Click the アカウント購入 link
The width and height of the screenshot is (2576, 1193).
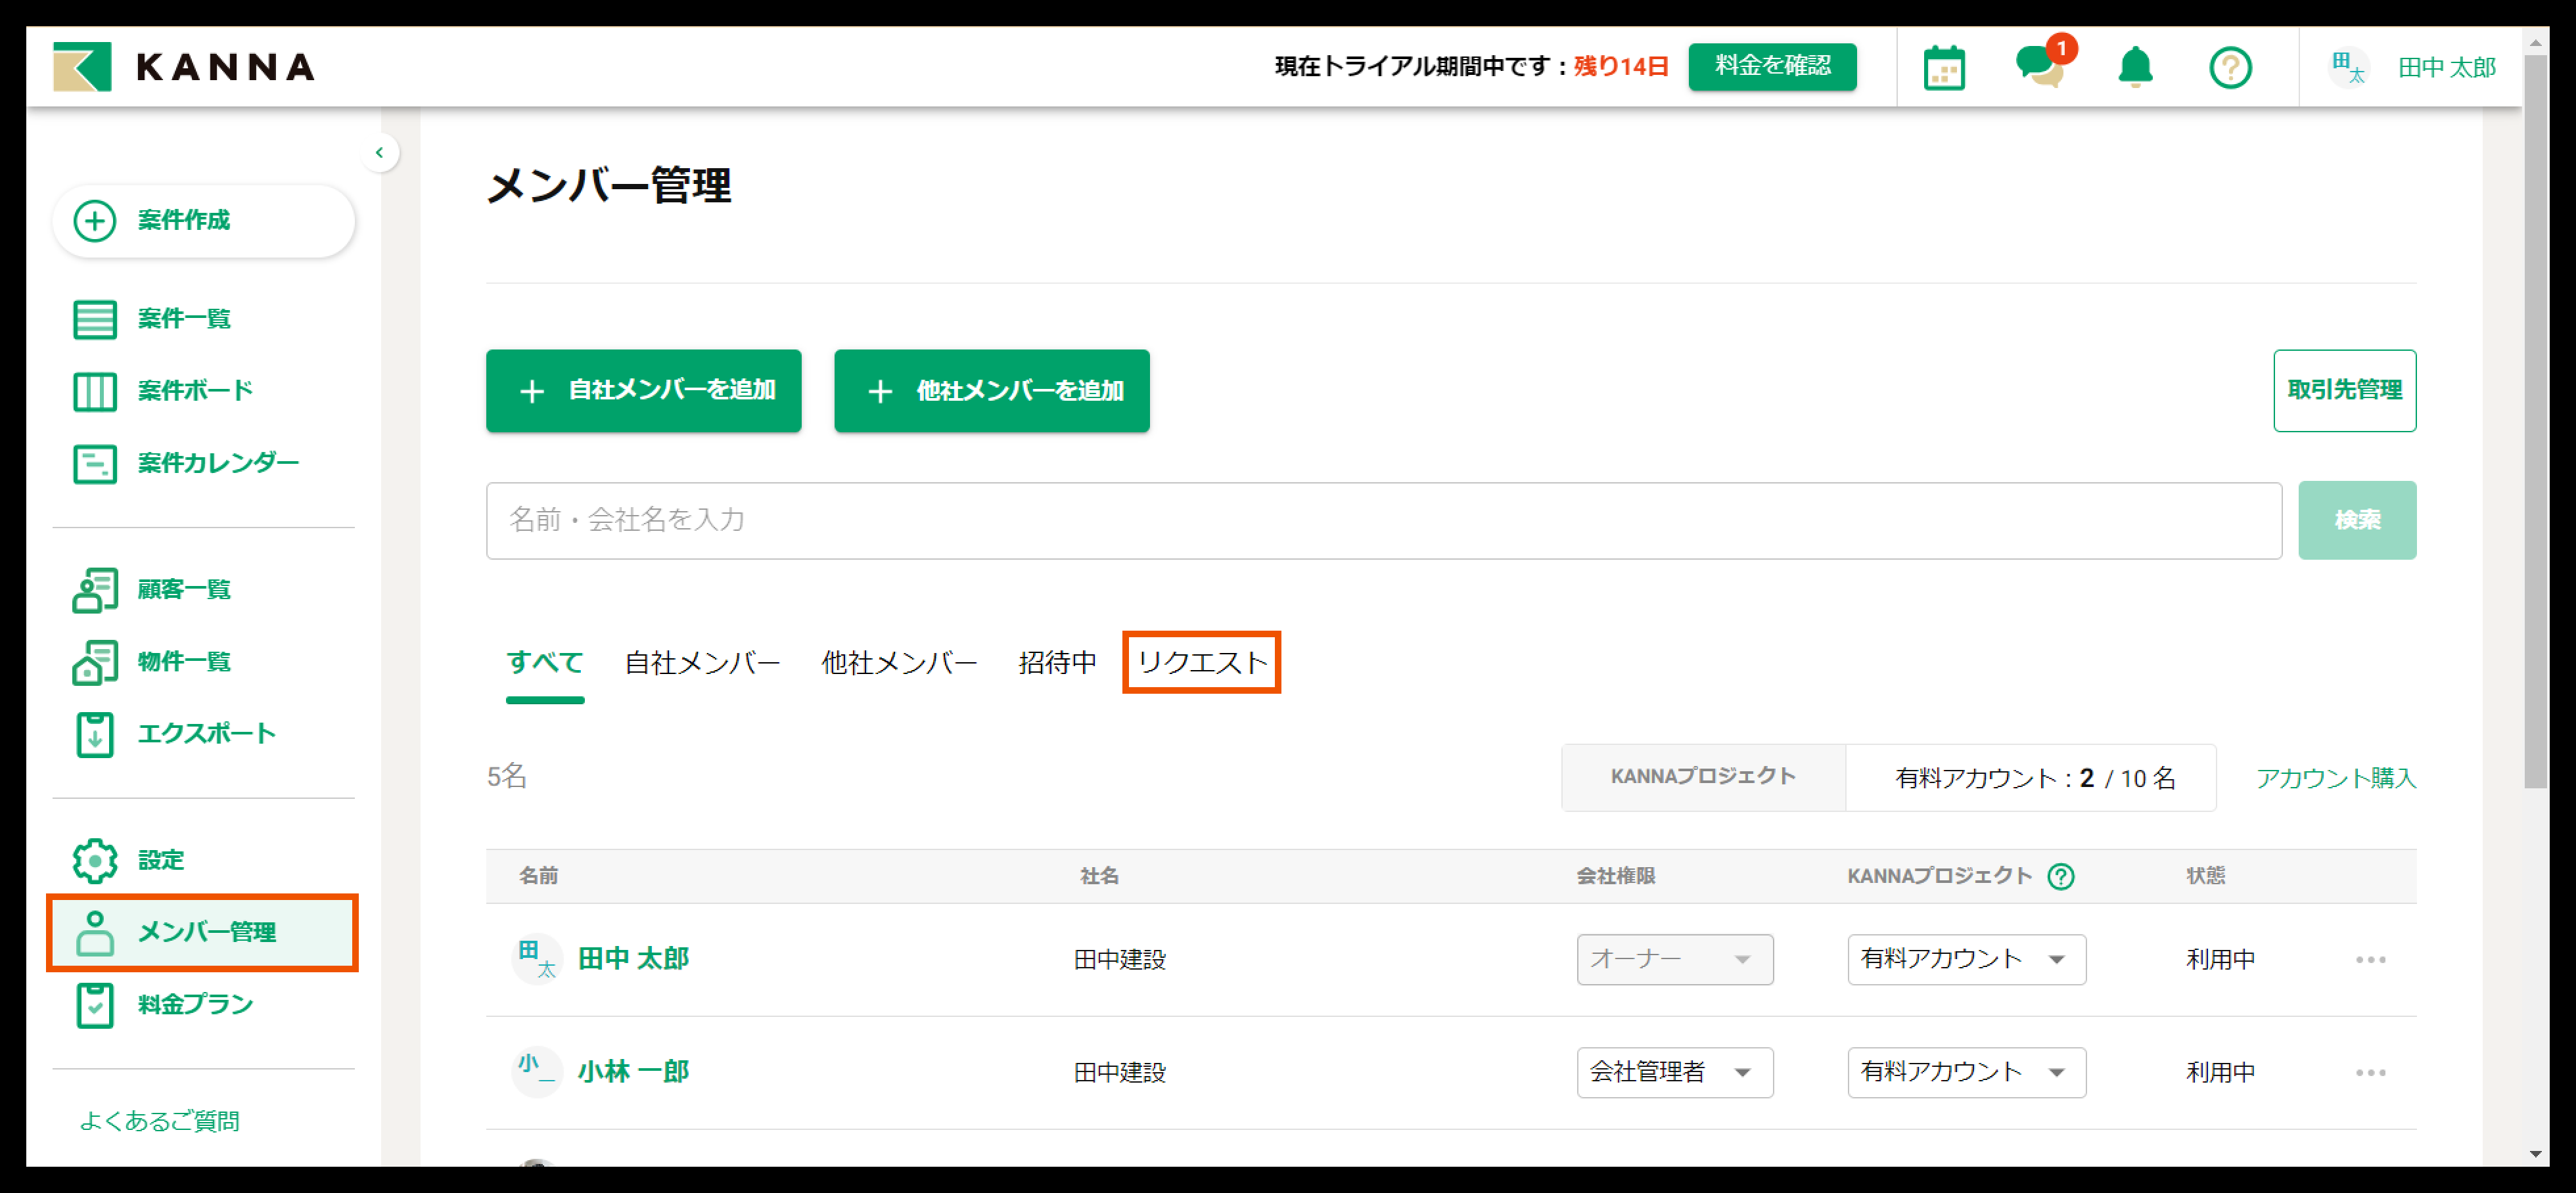coord(2335,778)
